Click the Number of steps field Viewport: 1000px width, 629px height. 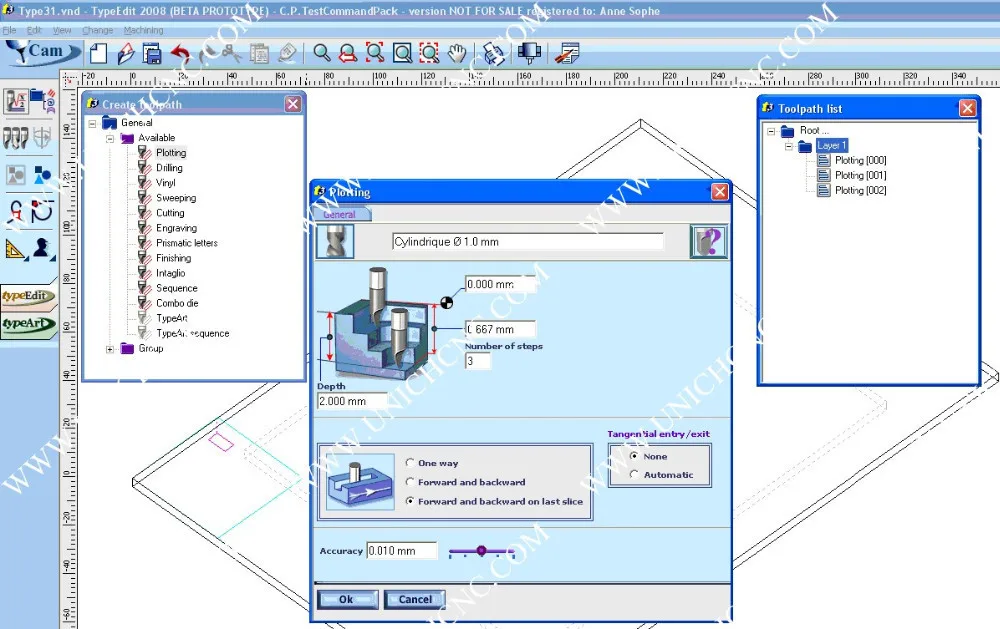coord(478,361)
